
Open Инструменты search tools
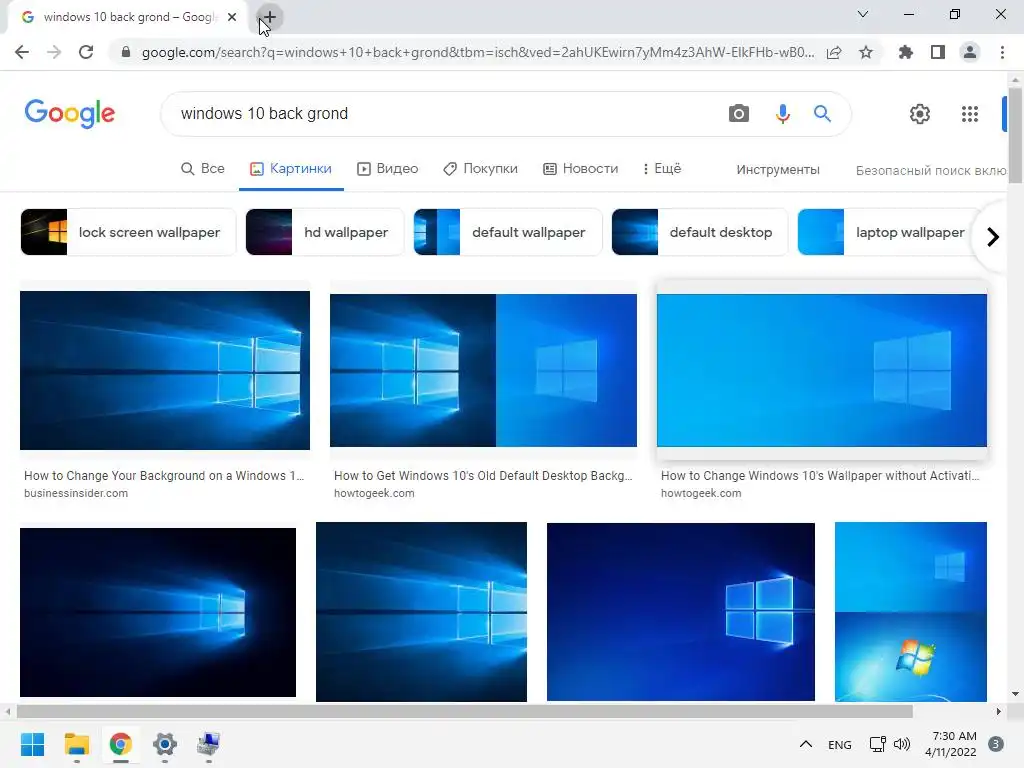[x=778, y=170]
